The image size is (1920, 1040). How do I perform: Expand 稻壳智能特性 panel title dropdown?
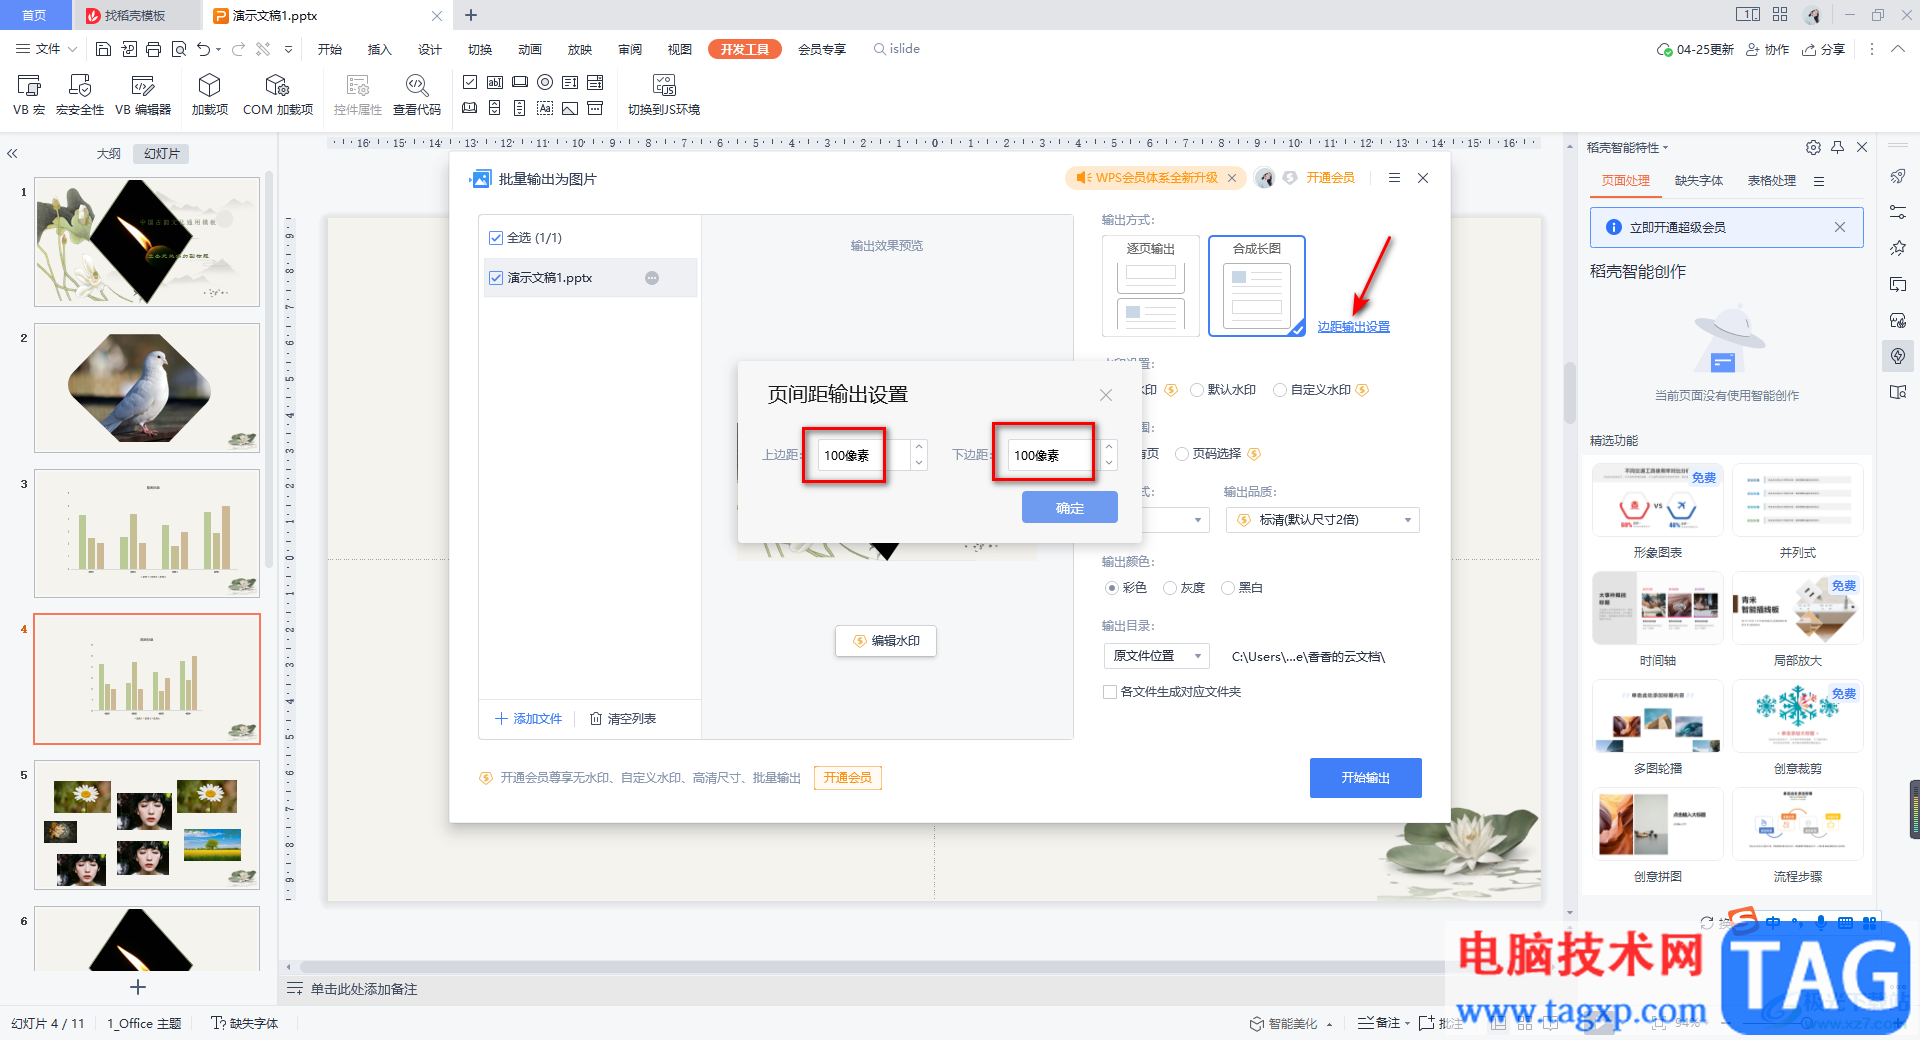pyautogui.click(x=1666, y=148)
